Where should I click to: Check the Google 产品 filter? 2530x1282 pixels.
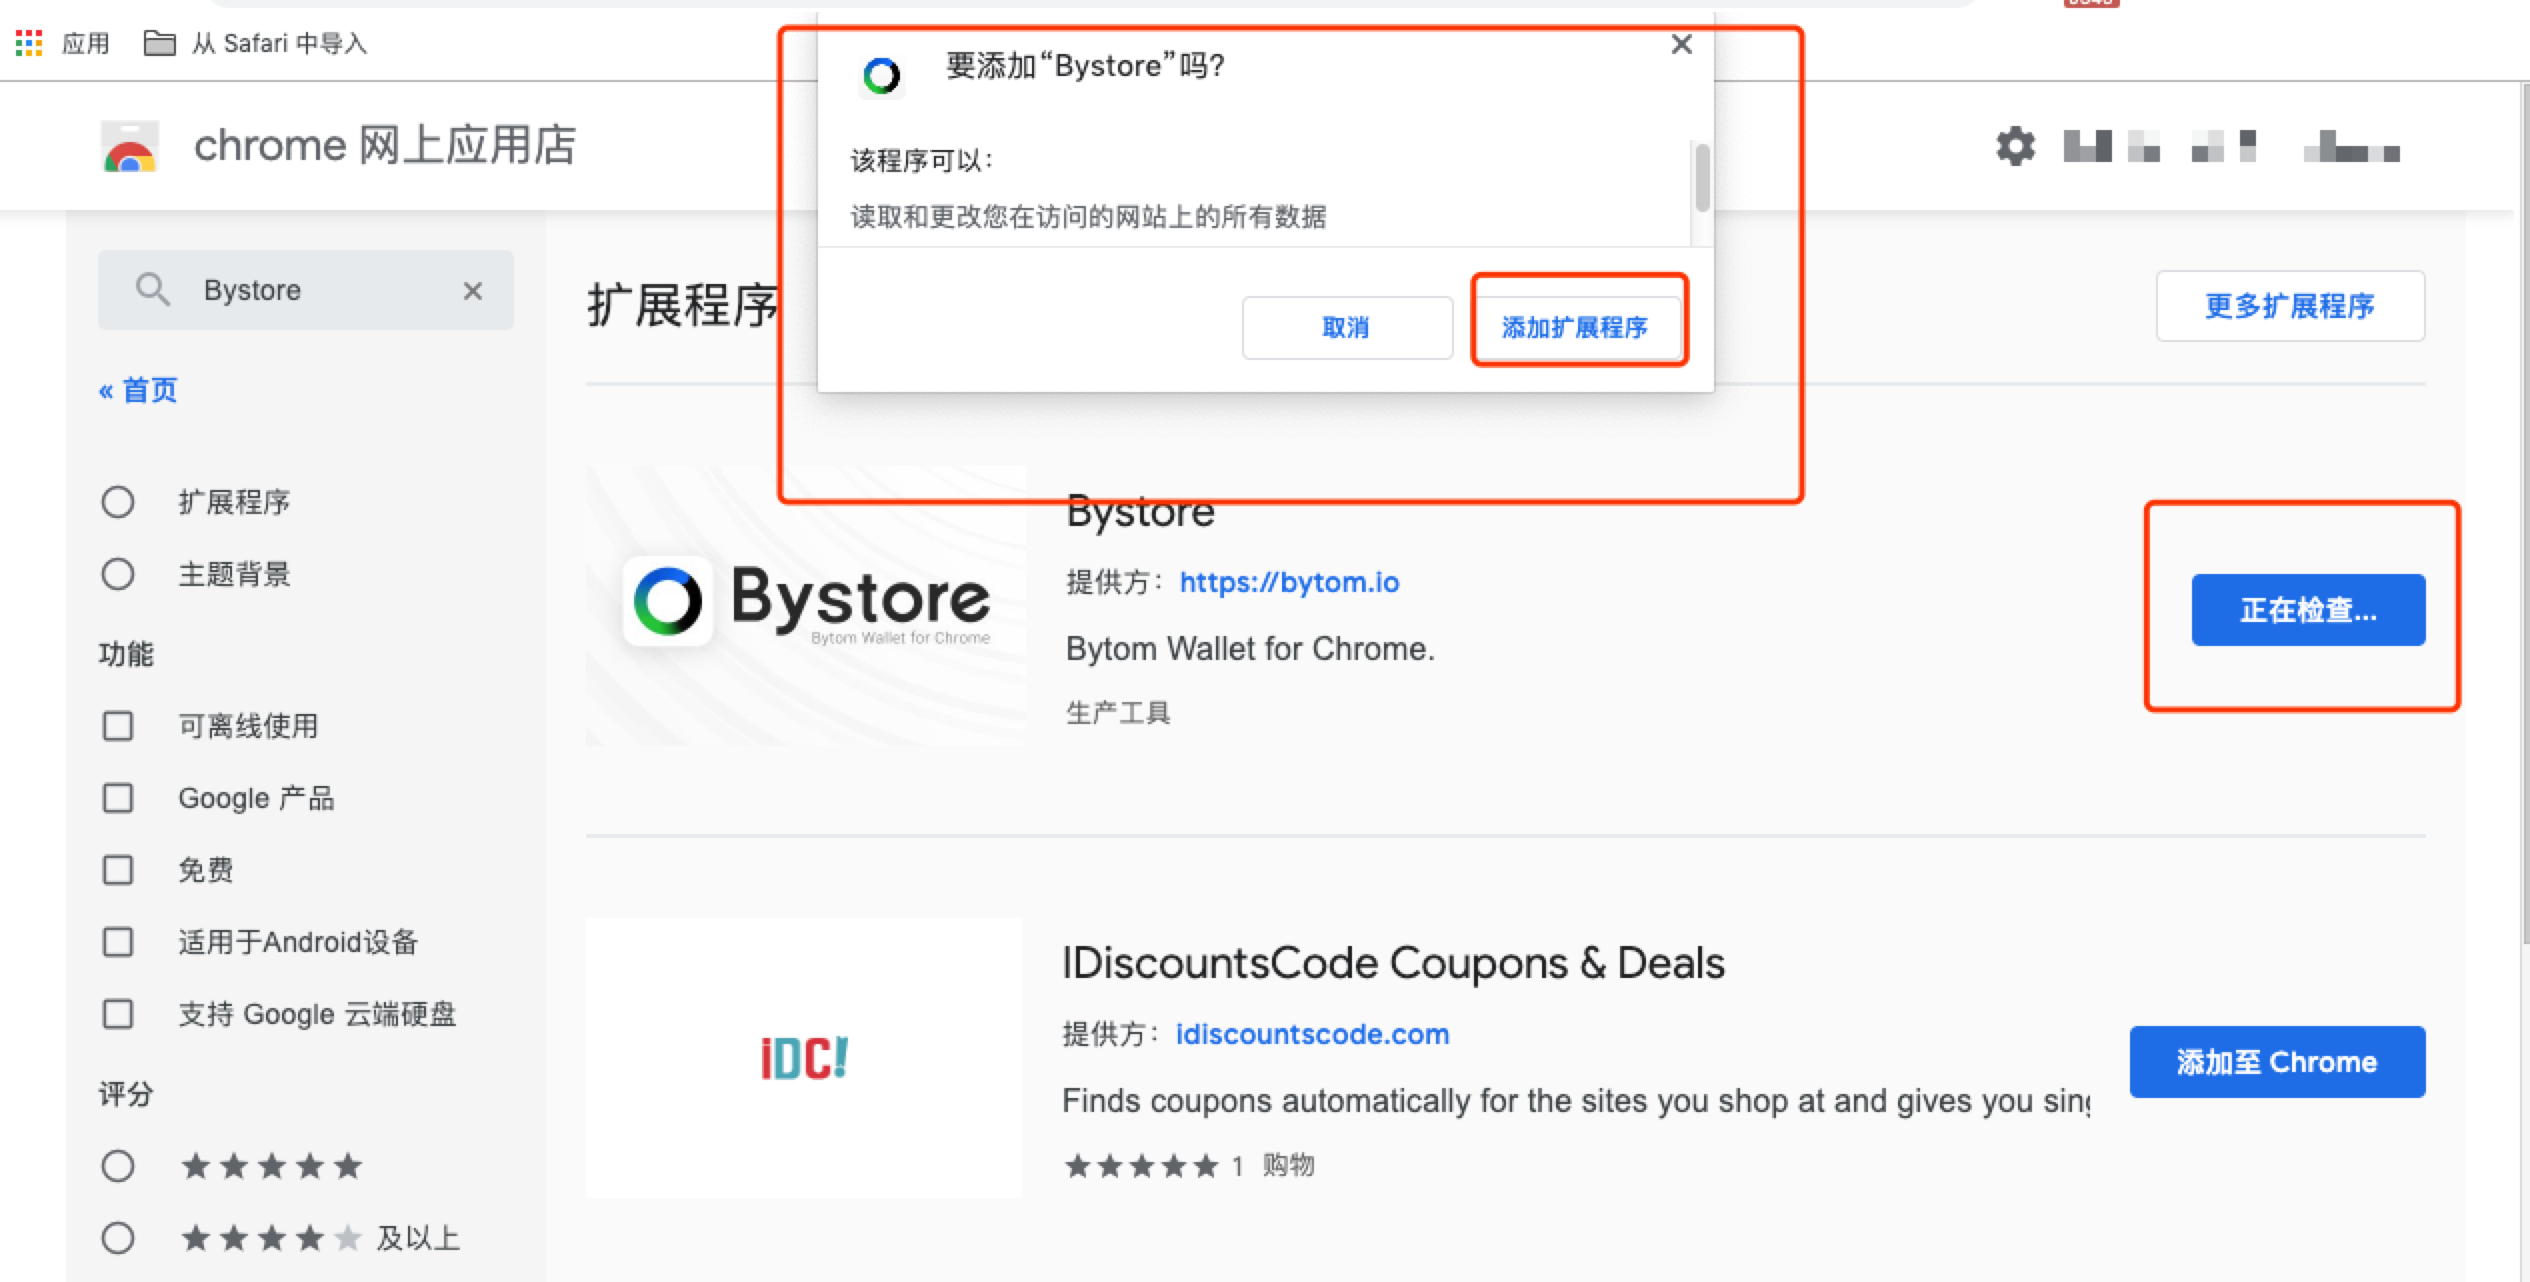(x=118, y=798)
